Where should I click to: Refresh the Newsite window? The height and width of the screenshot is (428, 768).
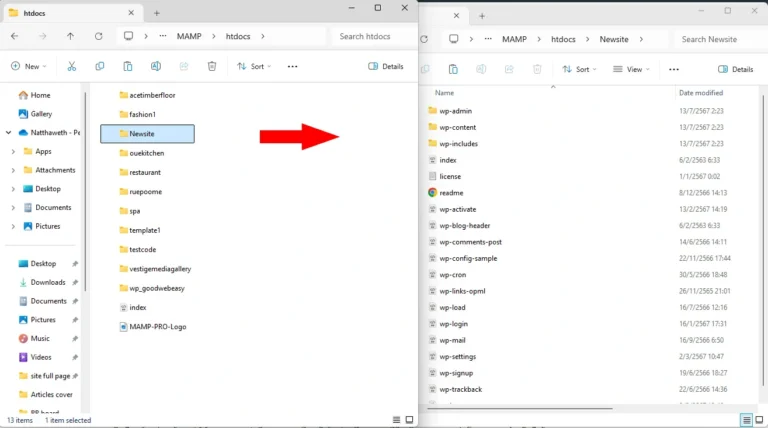(x=424, y=39)
